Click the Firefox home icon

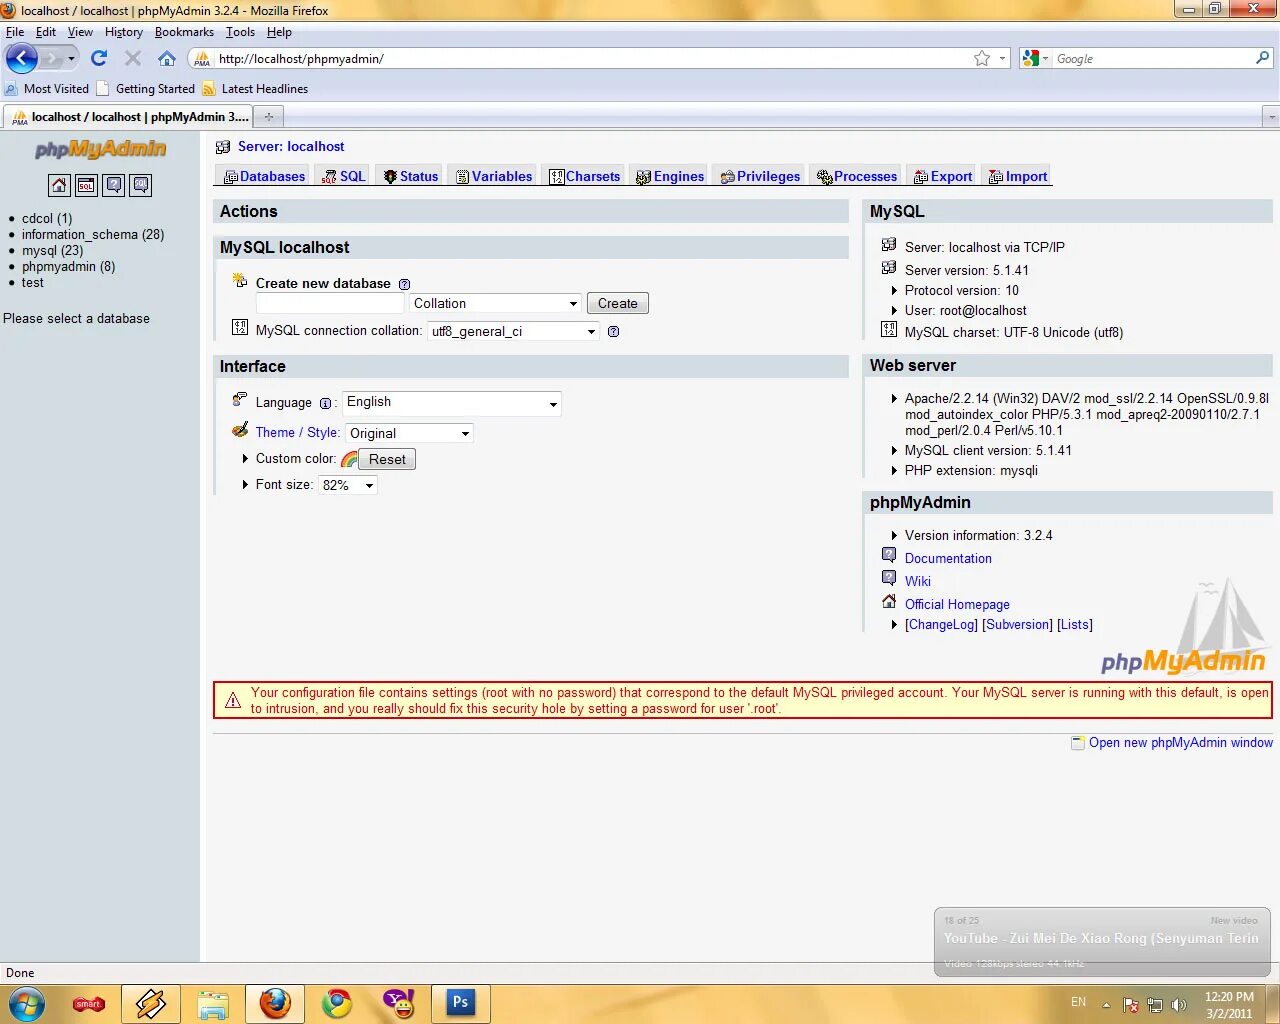[x=167, y=58]
